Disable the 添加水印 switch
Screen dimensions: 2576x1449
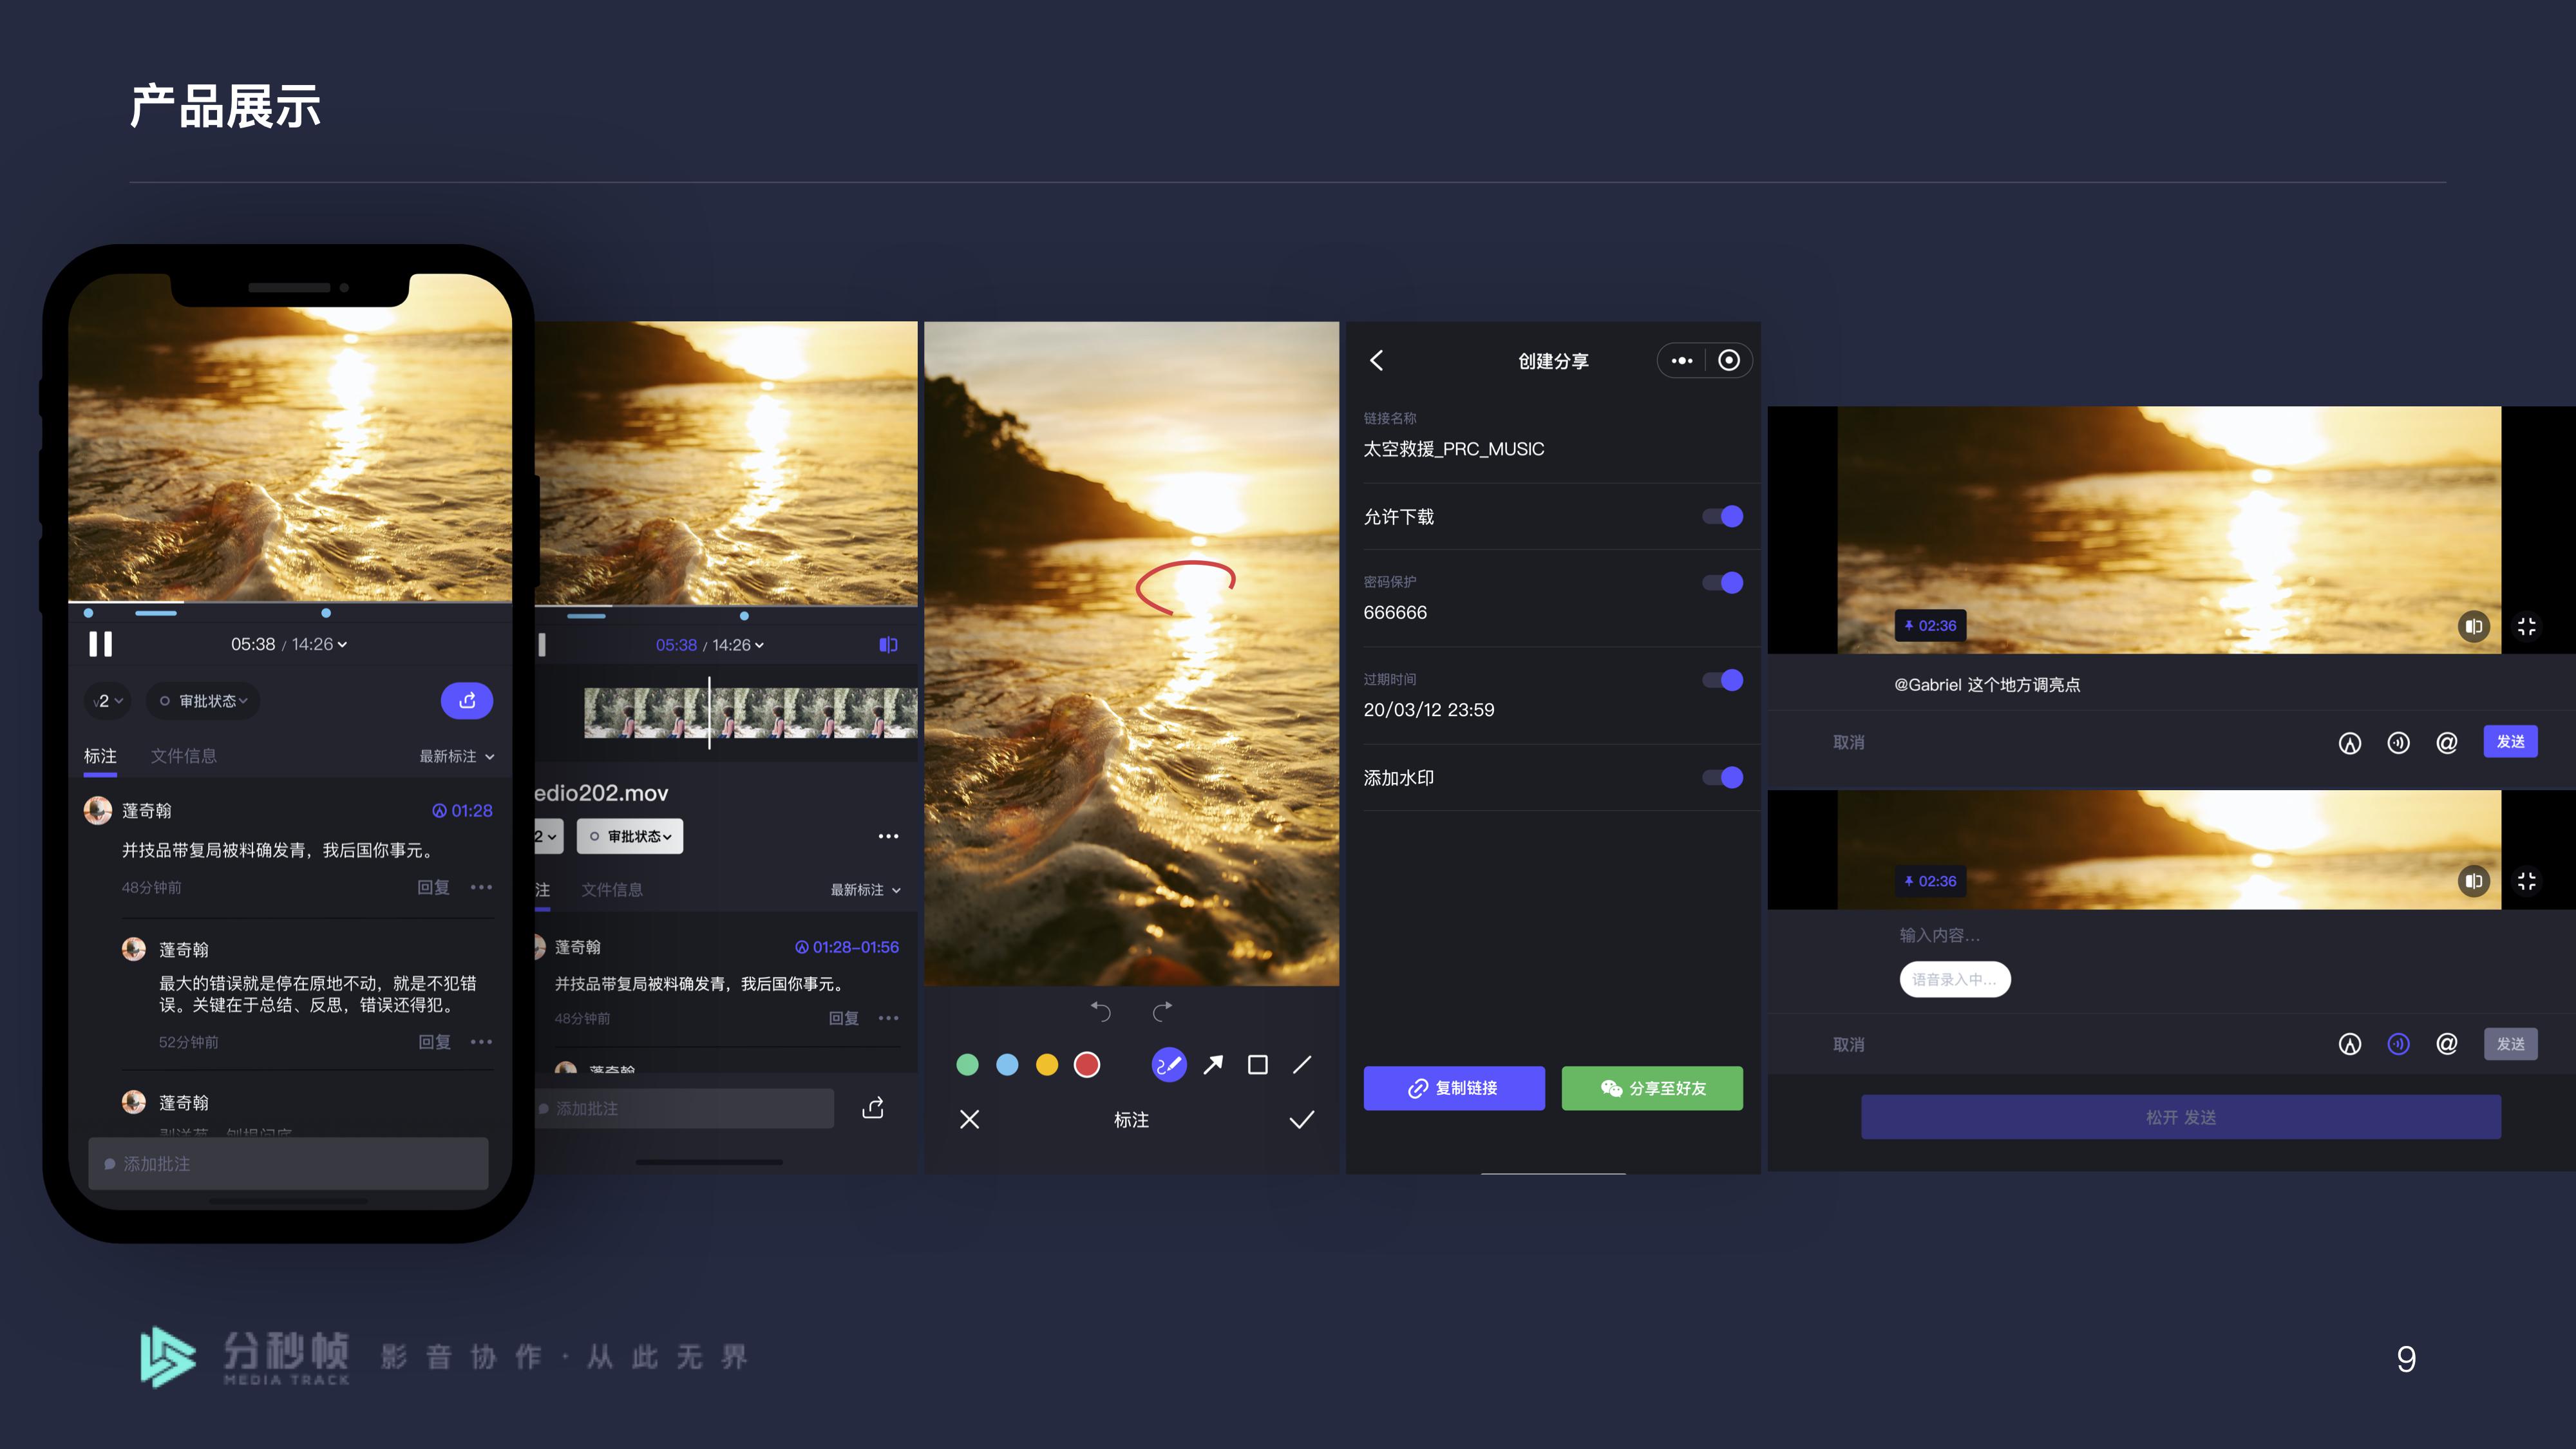pos(1723,778)
